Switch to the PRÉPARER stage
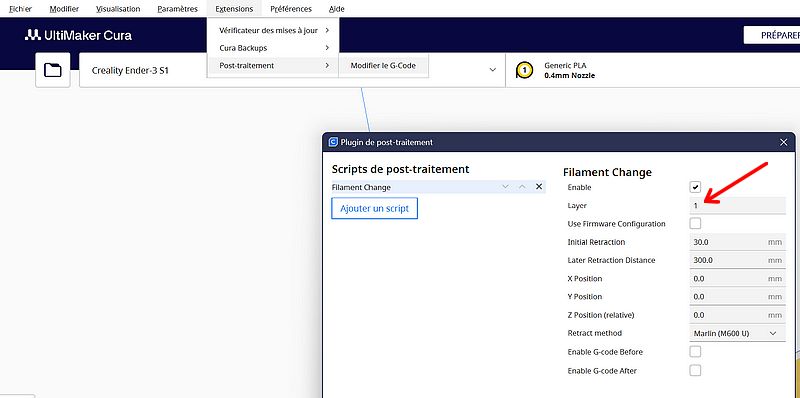The width and height of the screenshot is (800, 398). point(772,35)
